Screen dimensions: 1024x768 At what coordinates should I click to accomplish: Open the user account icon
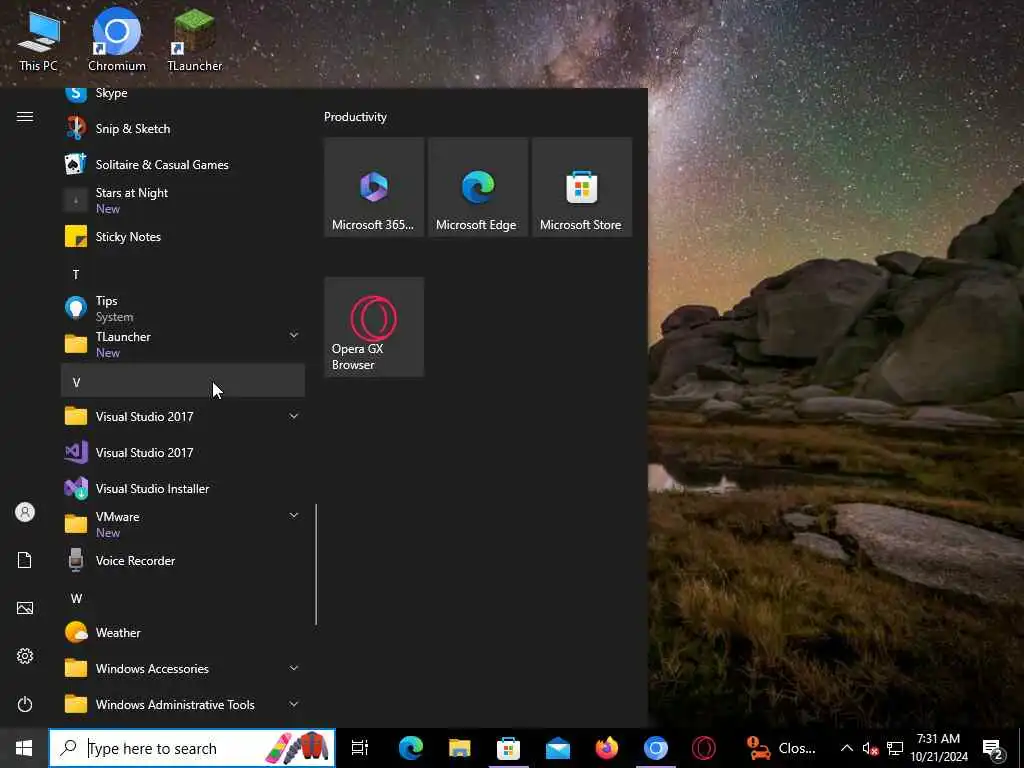coord(25,512)
